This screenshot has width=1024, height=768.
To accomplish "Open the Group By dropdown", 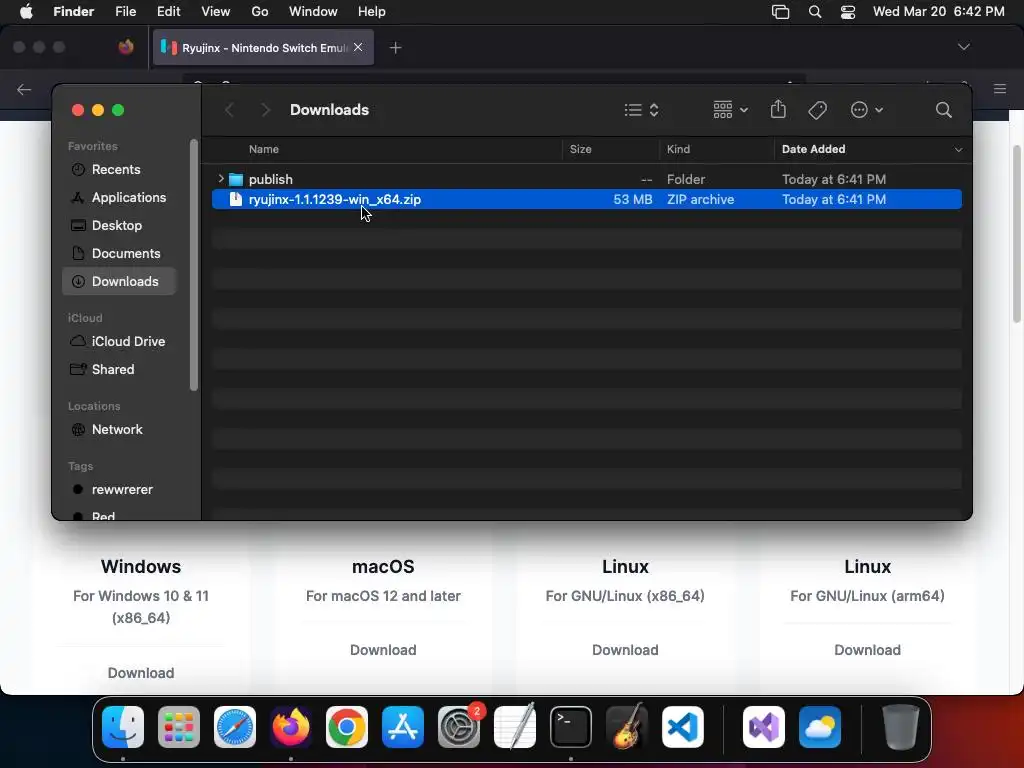I will pos(730,110).
